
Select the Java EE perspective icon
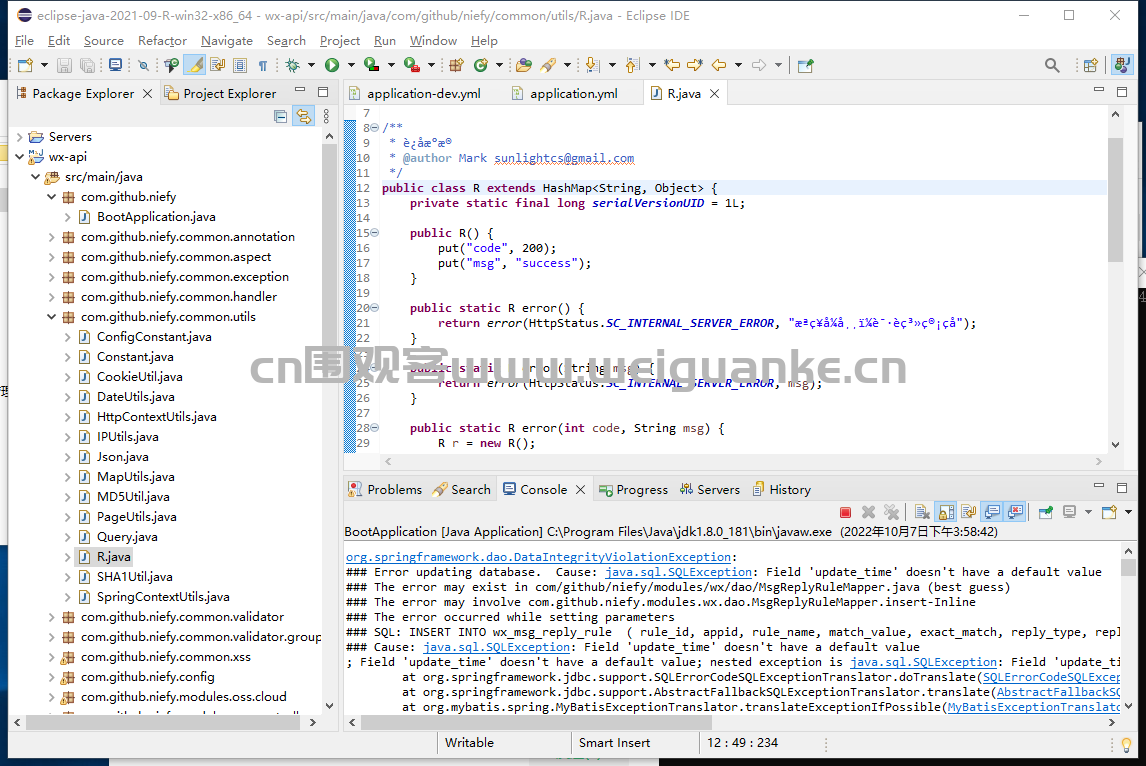click(x=1122, y=66)
